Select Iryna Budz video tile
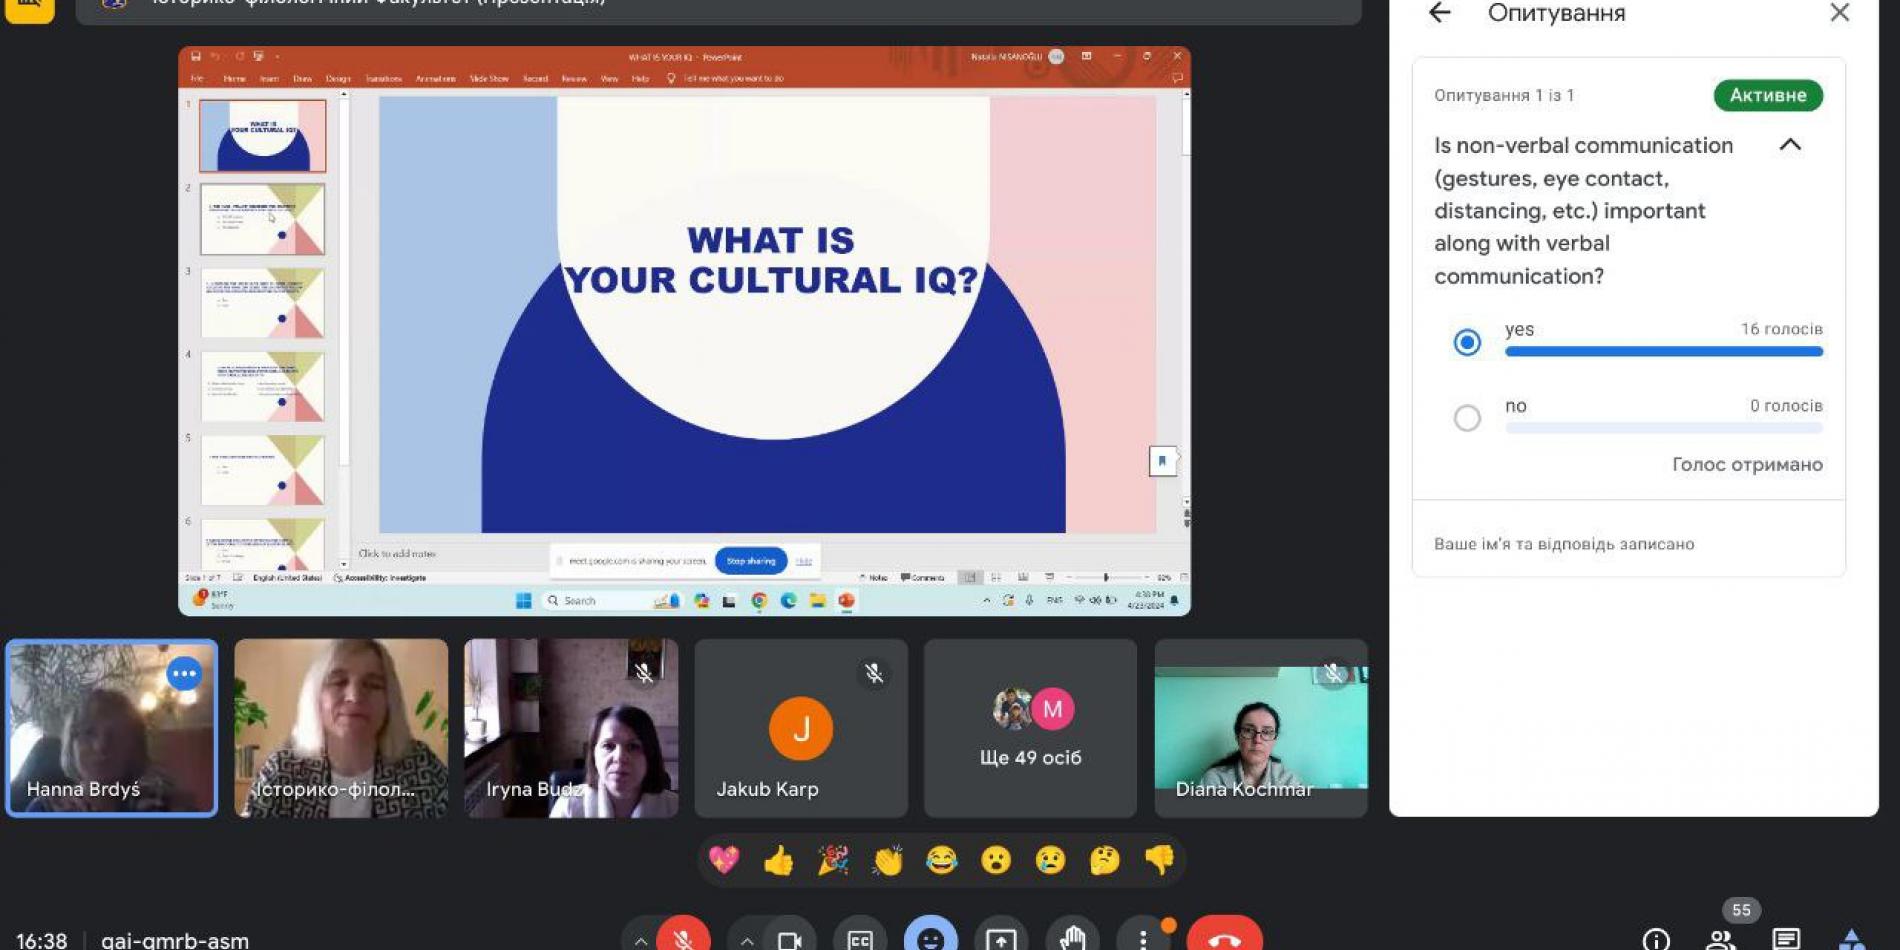Image resolution: width=1900 pixels, height=950 pixels. (571, 728)
